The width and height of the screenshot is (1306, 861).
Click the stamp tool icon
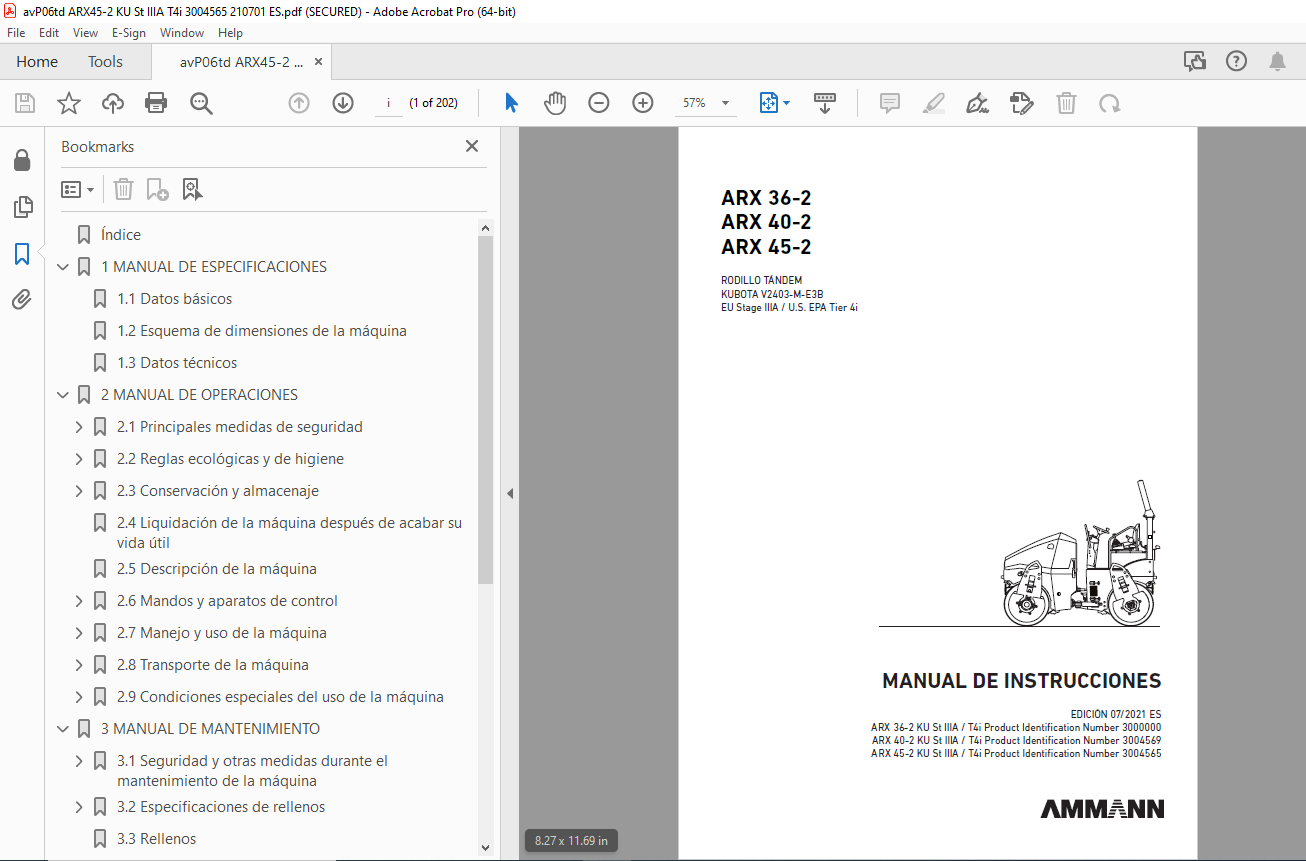pyautogui.click(x=1021, y=103)
